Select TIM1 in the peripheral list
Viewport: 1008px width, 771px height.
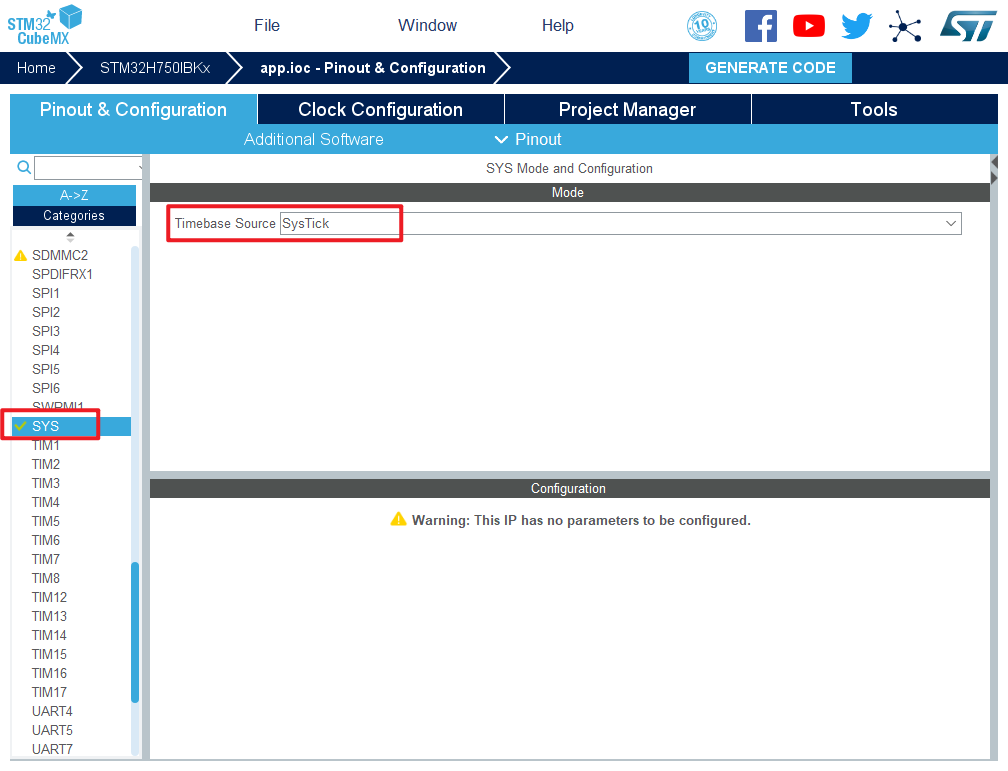point(46,445)
